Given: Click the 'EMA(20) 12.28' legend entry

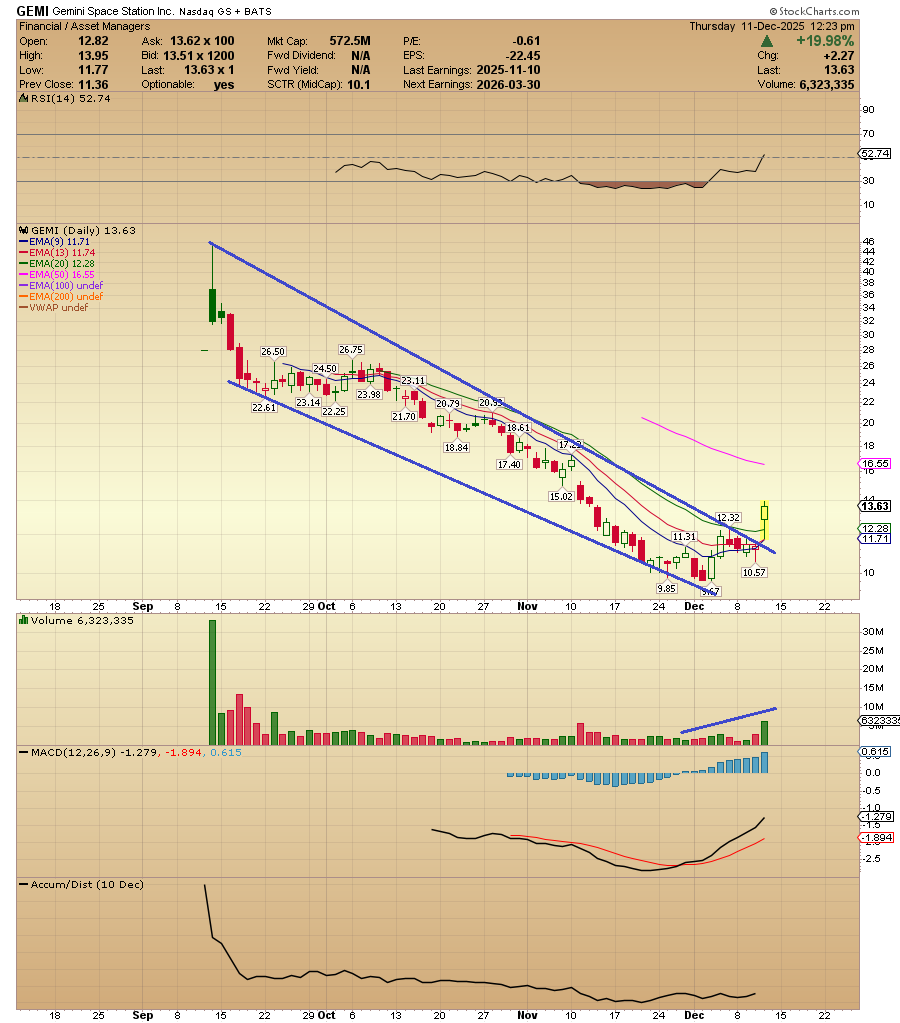Looking at the screenshot, I should pyautogui.click(x=57, y=264).
